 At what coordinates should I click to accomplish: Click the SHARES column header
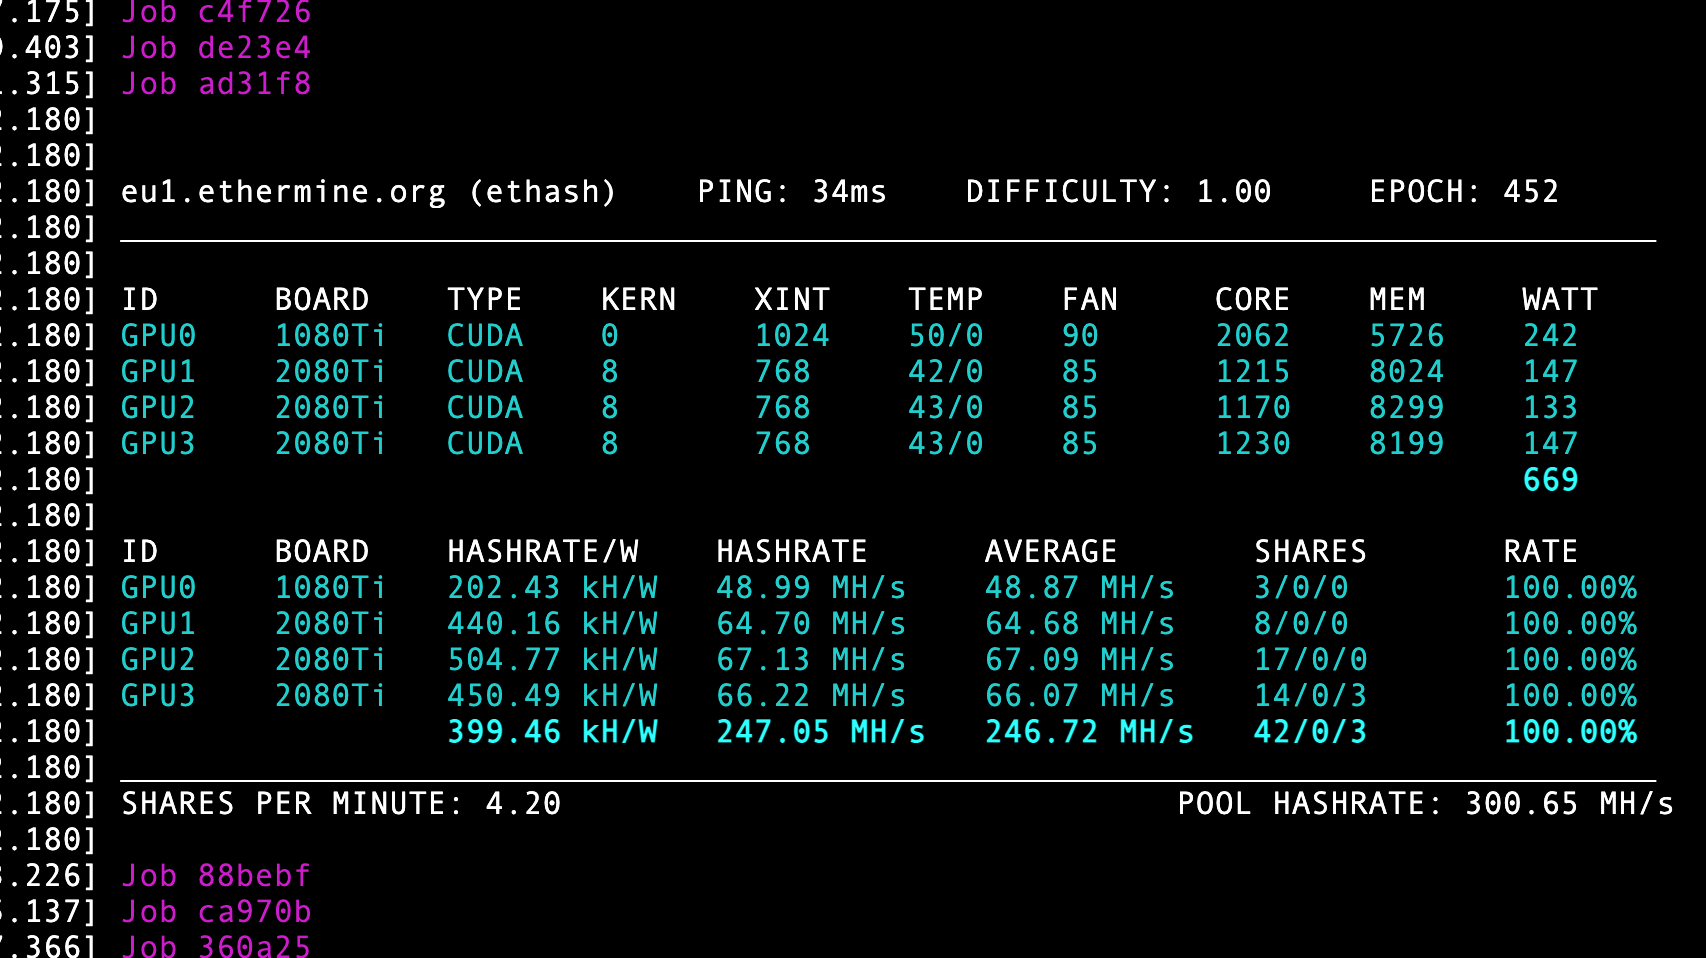coord(1311,552)
